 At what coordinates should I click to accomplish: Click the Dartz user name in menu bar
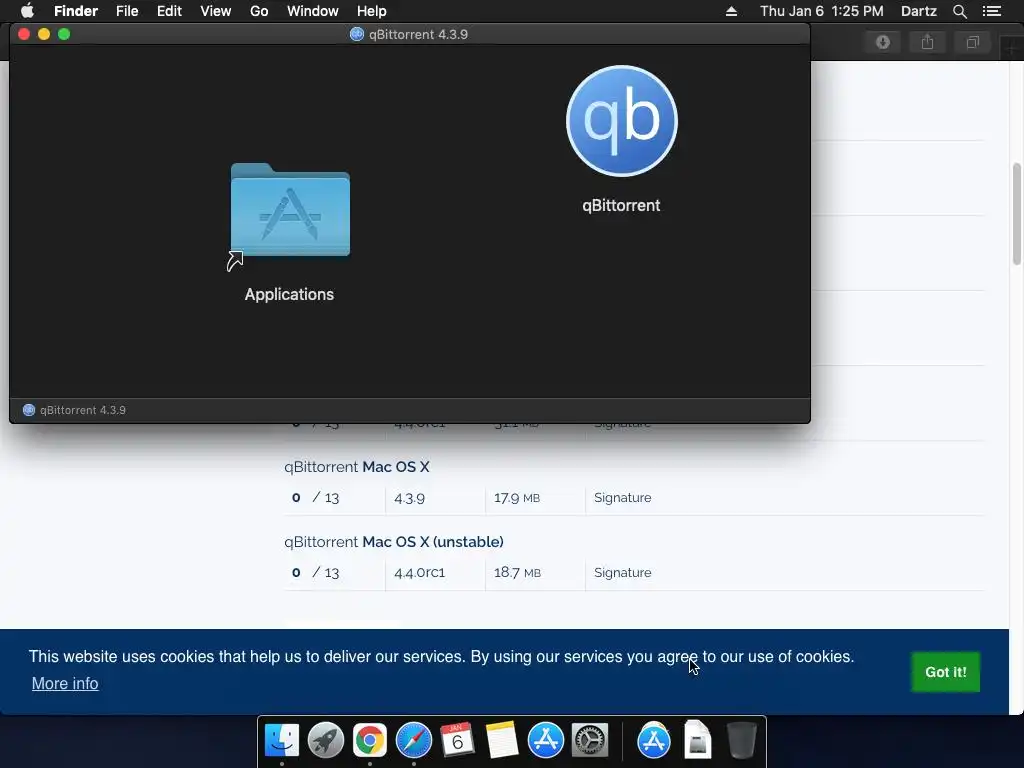[x=919, y=11]
